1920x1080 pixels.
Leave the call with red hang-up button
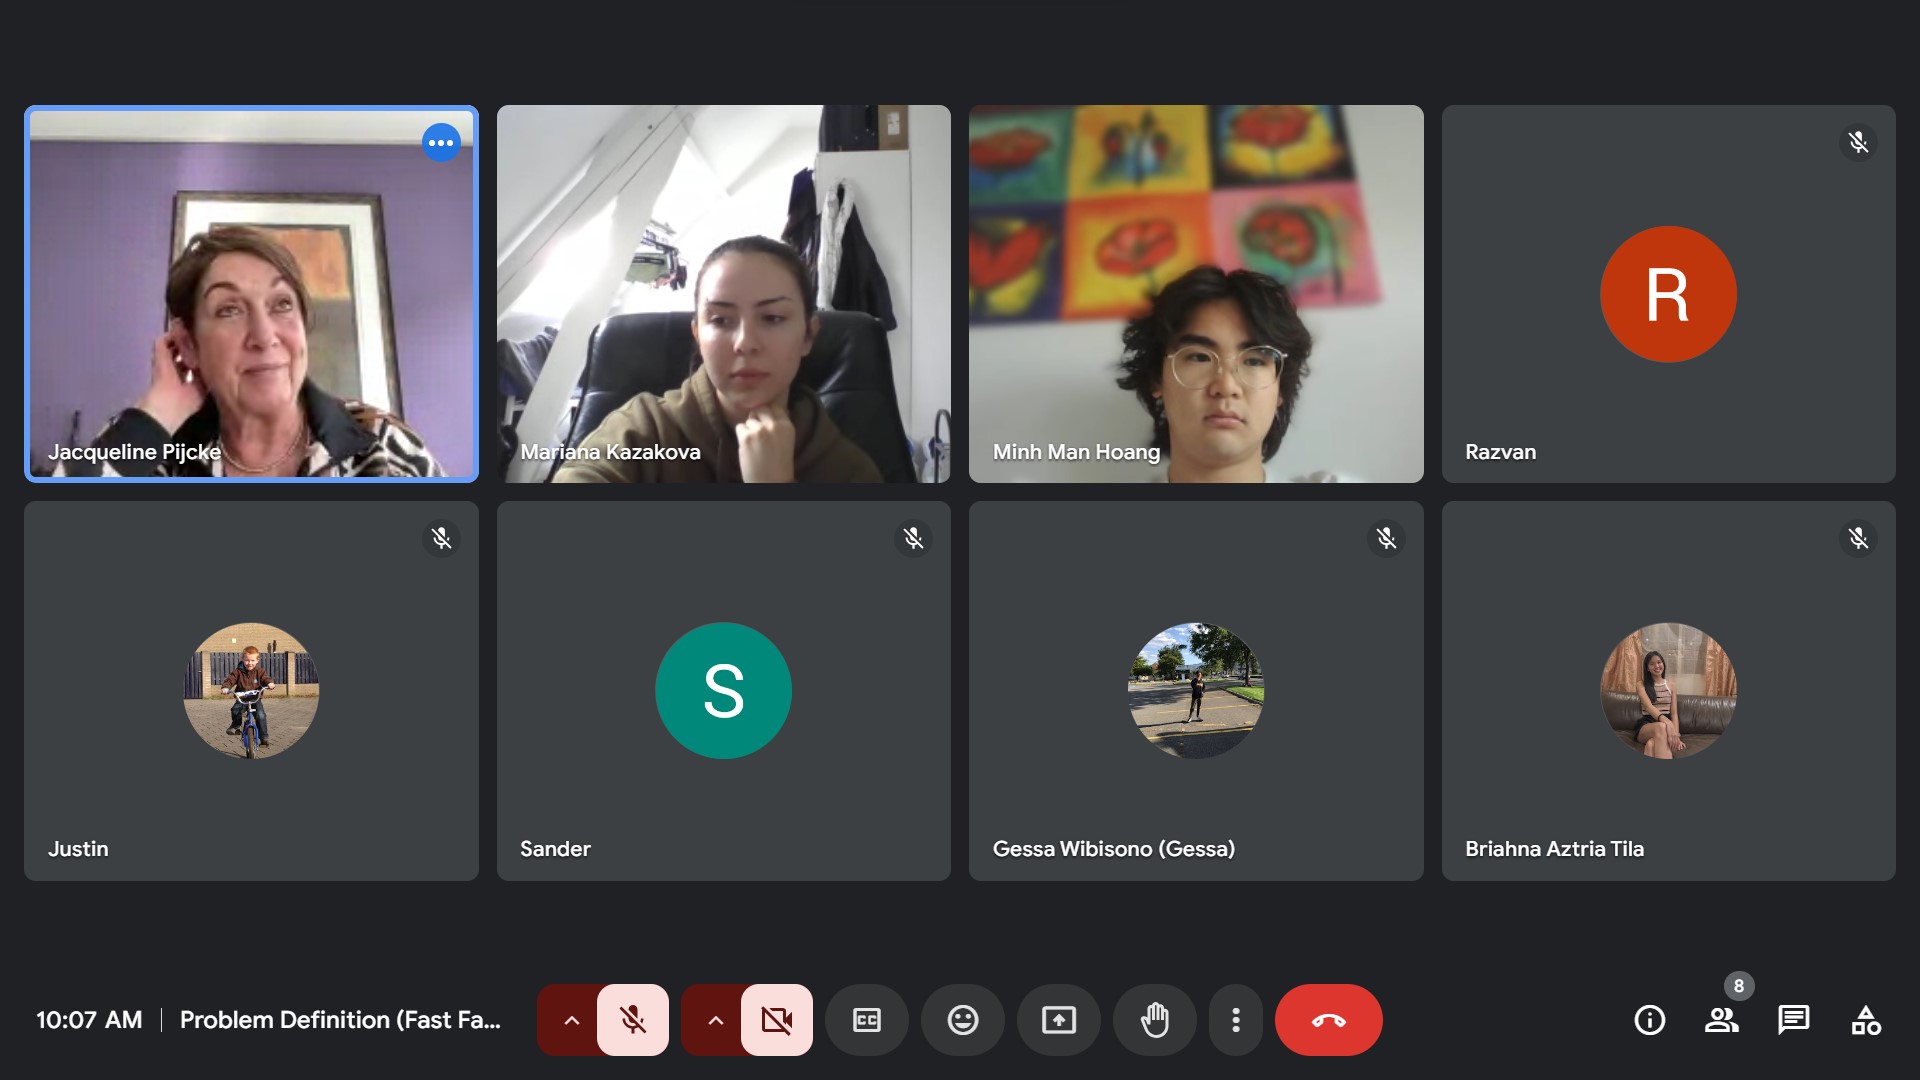coord(1328,1020)
